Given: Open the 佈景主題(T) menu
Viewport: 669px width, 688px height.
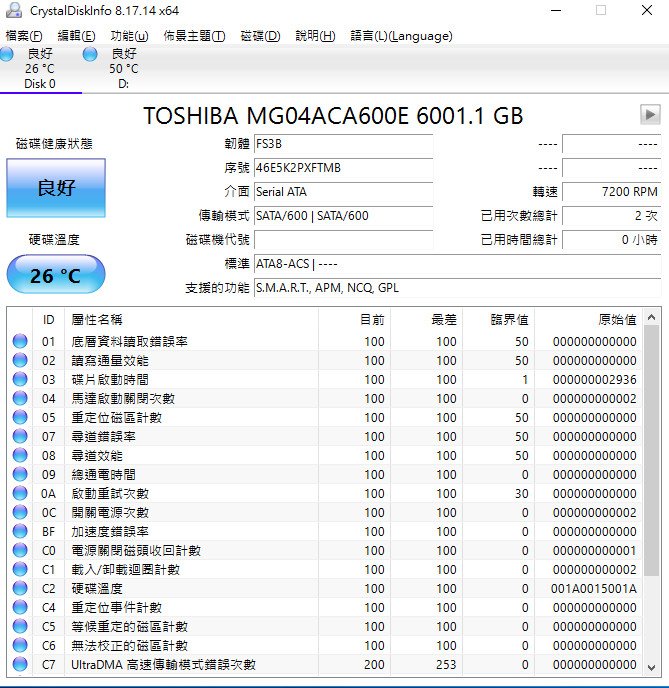Looking at the screenshot, I should [x=194, y=36].
